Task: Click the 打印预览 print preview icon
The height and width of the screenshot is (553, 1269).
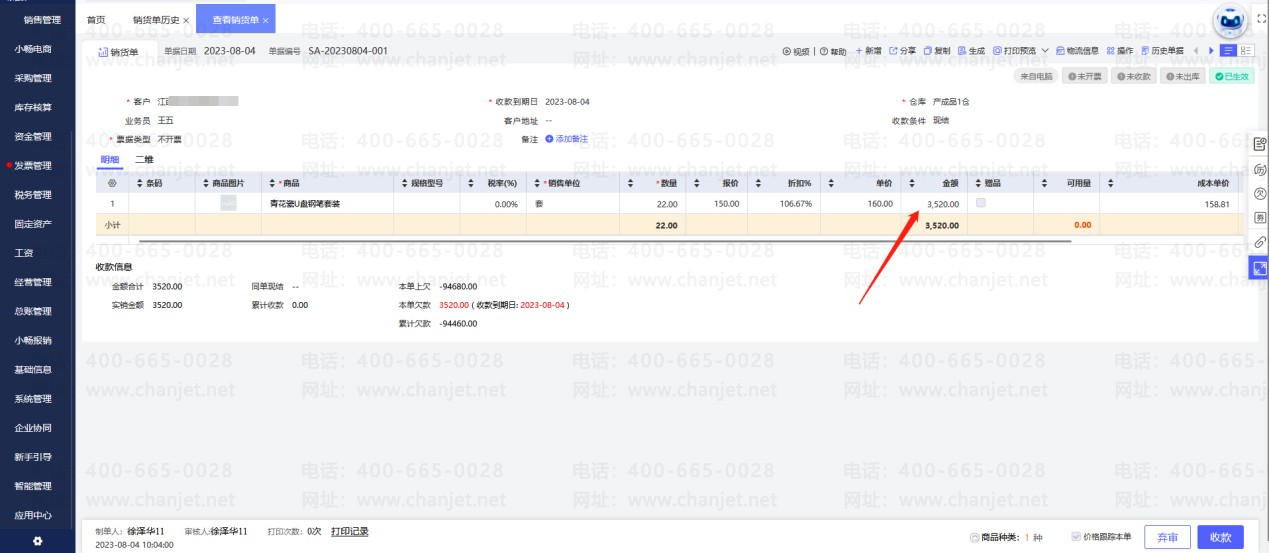Action: 997,51
